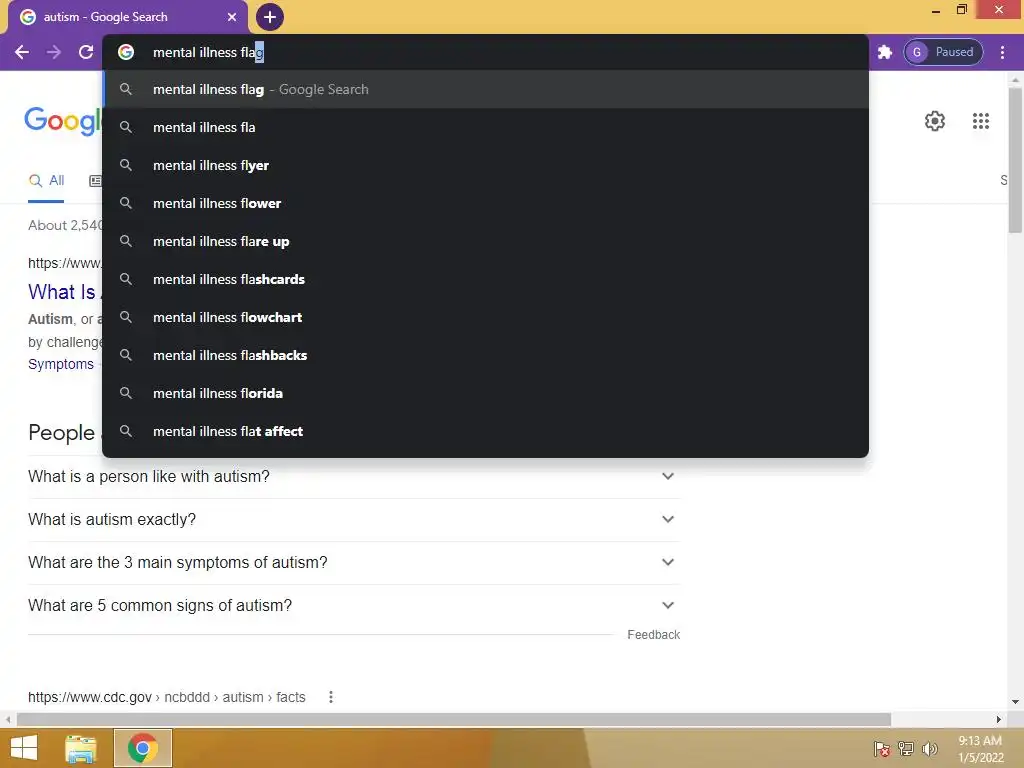This screenshot has width=1024, height=768.
Task: Click the news tab icon beside All
Action: [95, 181]
